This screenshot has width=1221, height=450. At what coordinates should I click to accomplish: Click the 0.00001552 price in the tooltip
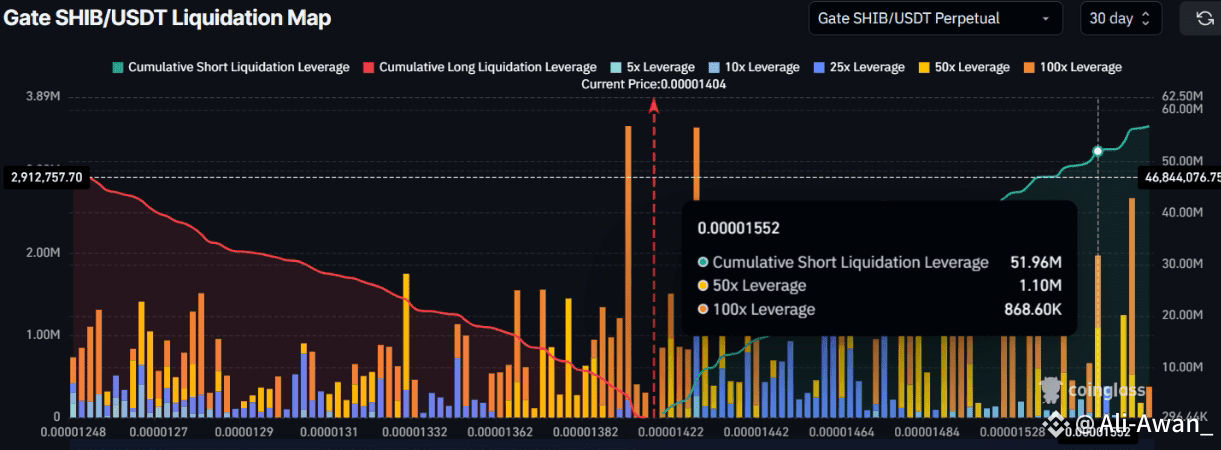(738, 228)
